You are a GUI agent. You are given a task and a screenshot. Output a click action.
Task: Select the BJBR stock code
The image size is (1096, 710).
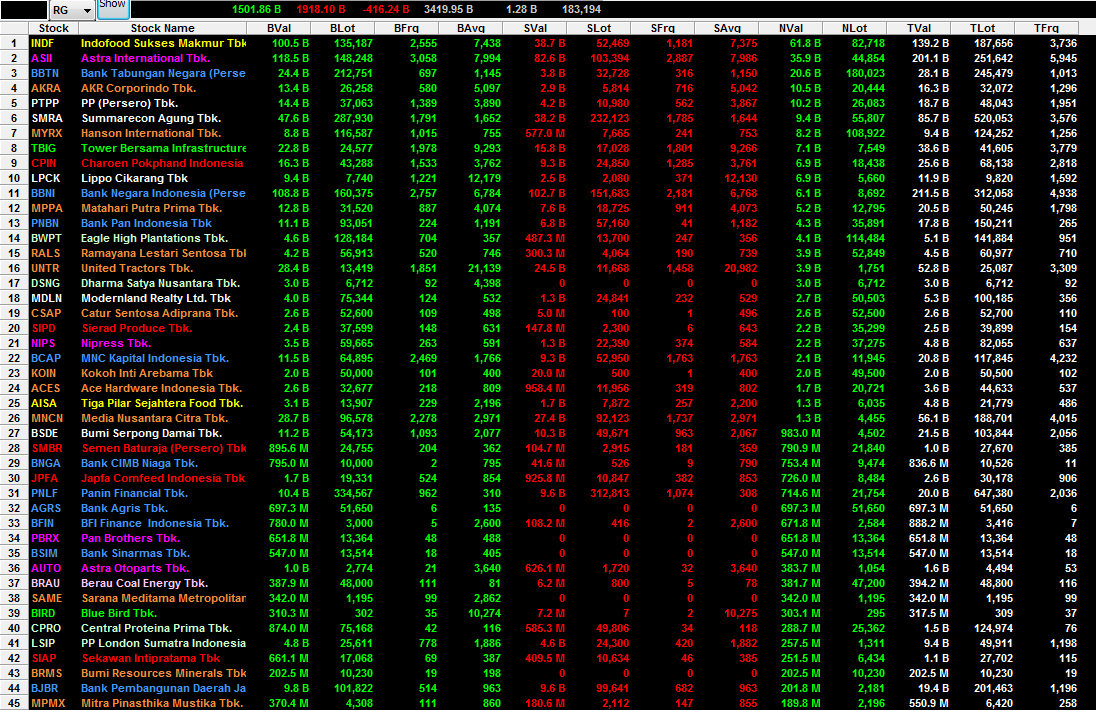(45, 689)
